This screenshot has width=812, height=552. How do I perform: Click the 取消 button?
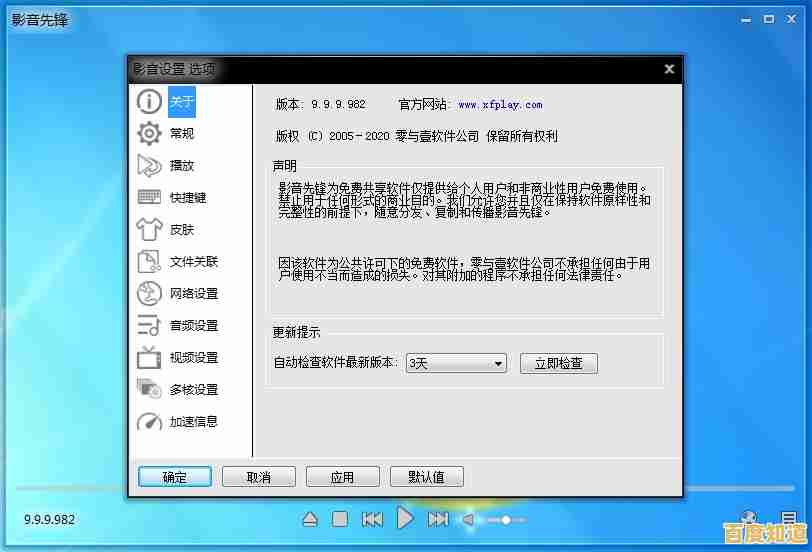click(258, 477)
